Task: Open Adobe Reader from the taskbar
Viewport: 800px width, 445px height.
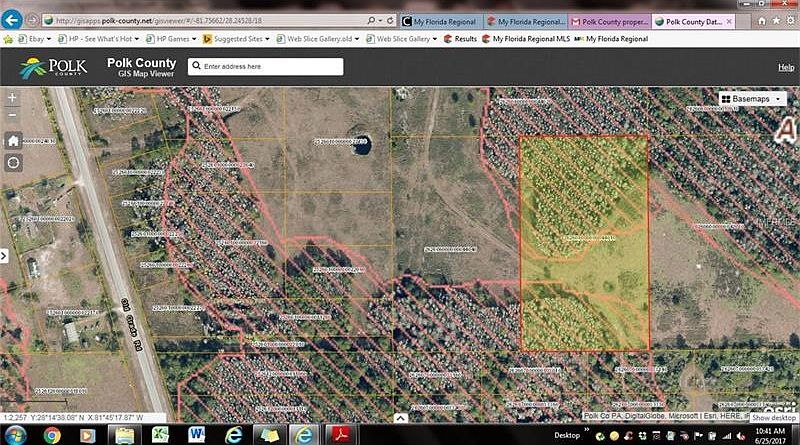Action: point(340,435)
